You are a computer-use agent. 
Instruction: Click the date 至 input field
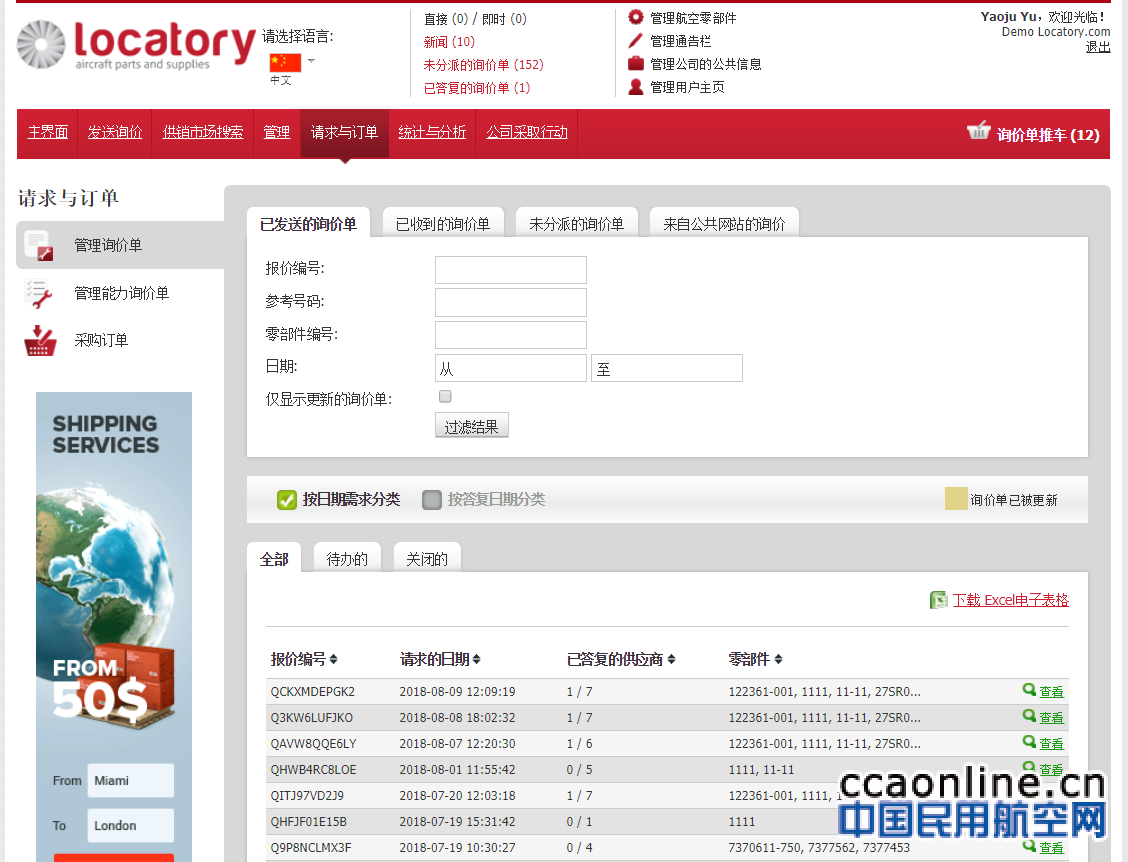(667, 368)
